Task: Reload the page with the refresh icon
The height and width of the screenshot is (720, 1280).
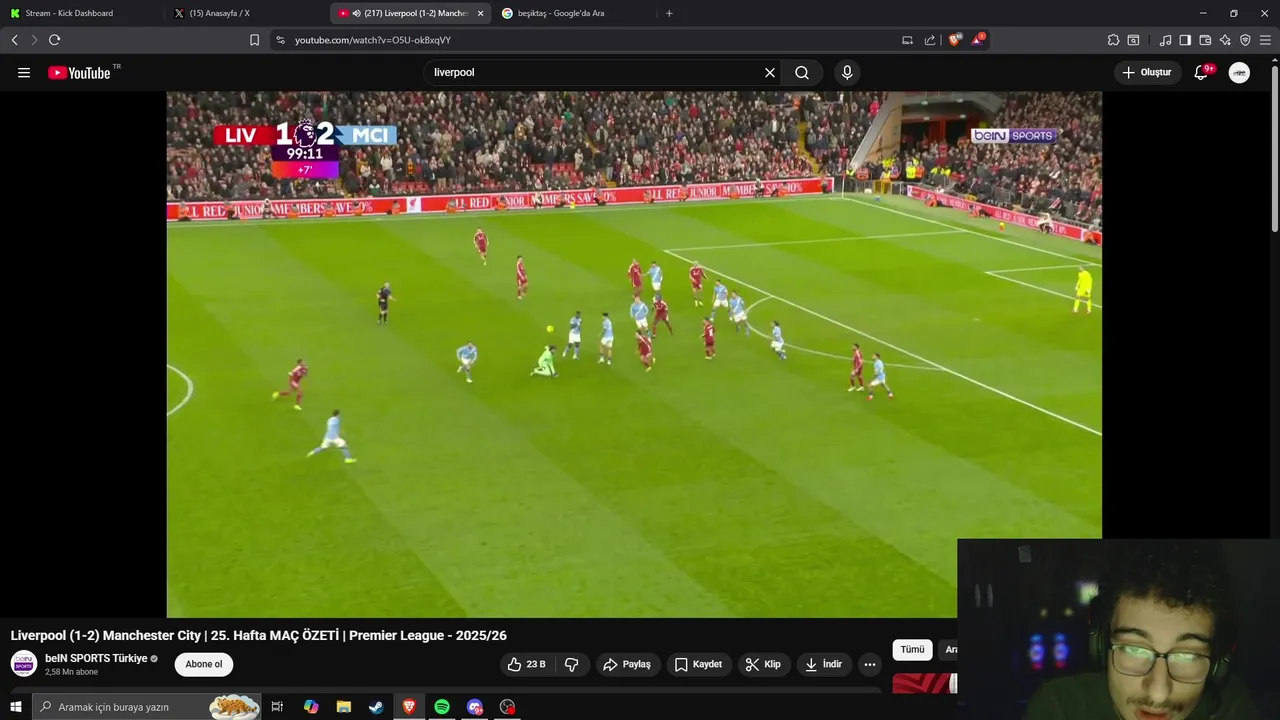Action: pyautogui.click(x=54, y=40)
